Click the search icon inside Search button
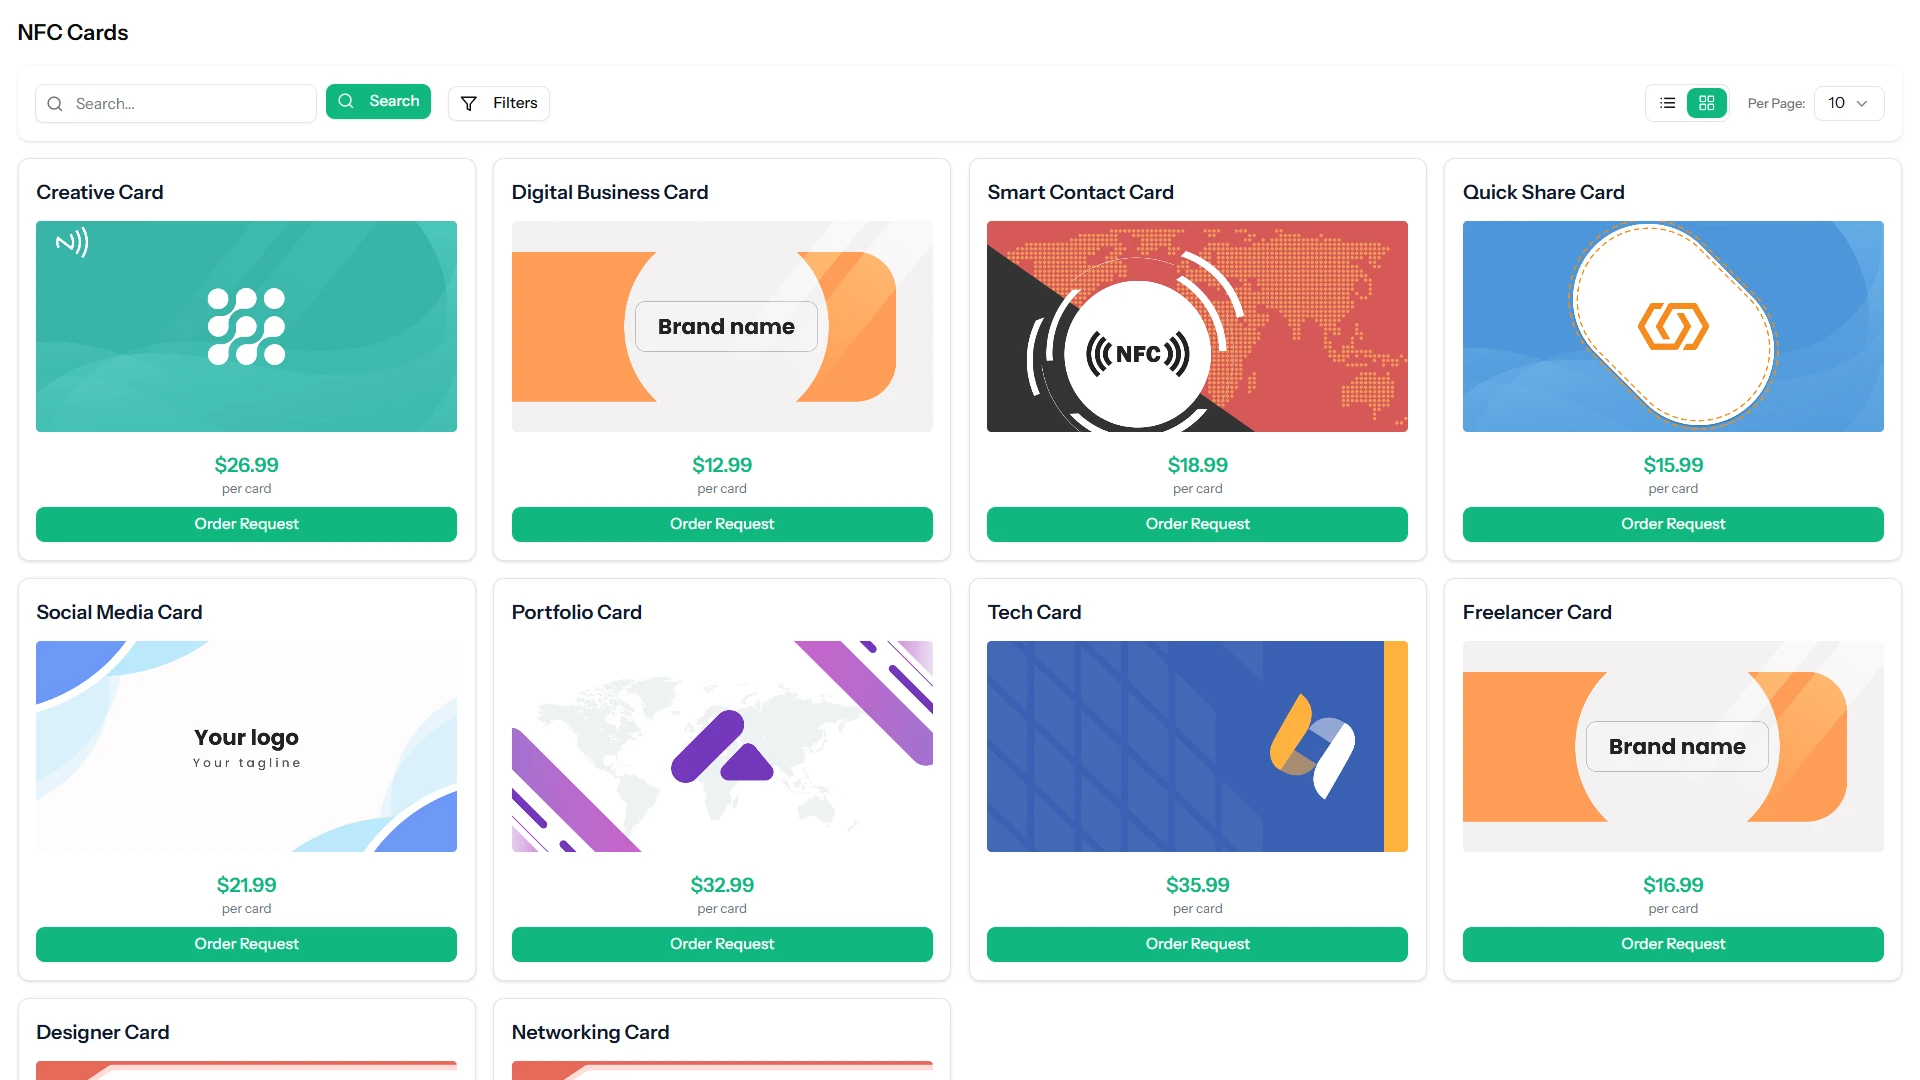 tap(346, 101)
